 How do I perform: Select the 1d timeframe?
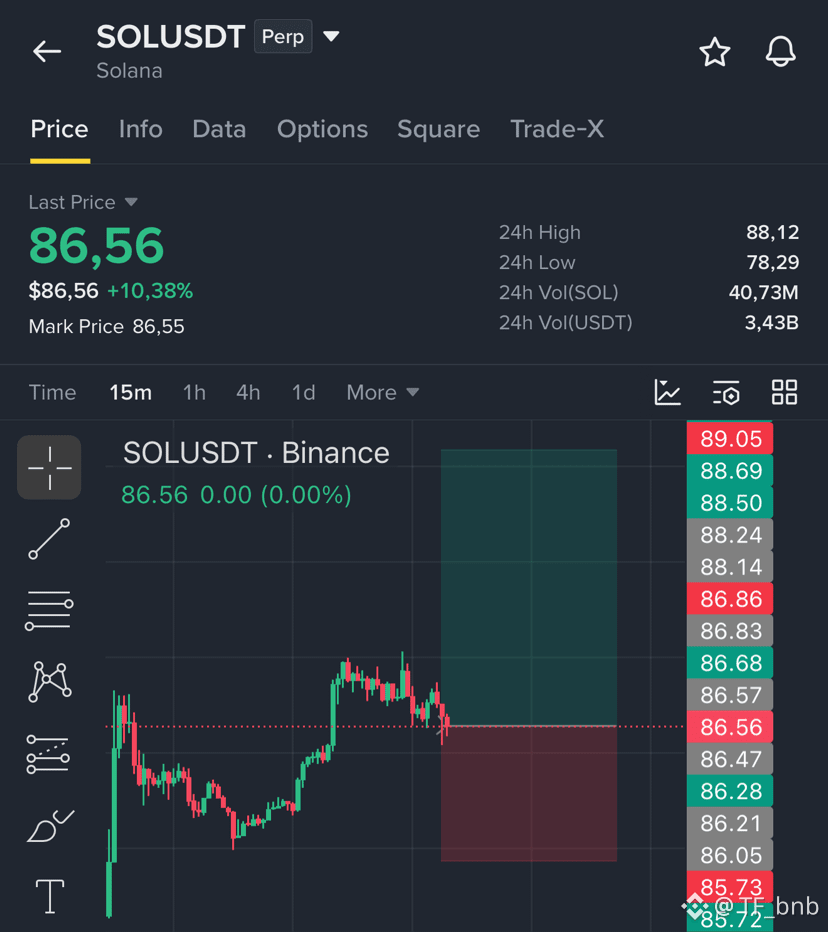[x=303, y=392]
